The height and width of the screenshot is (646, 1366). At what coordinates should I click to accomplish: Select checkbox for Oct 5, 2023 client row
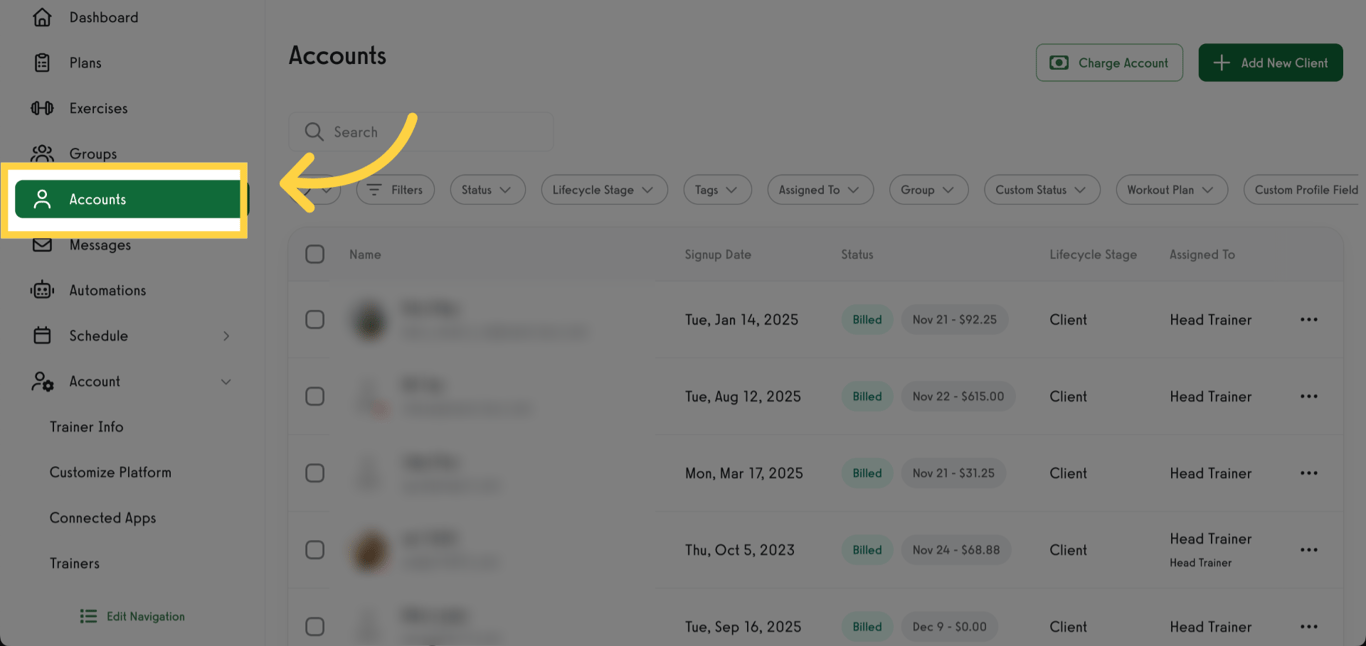tap(315, 550)
